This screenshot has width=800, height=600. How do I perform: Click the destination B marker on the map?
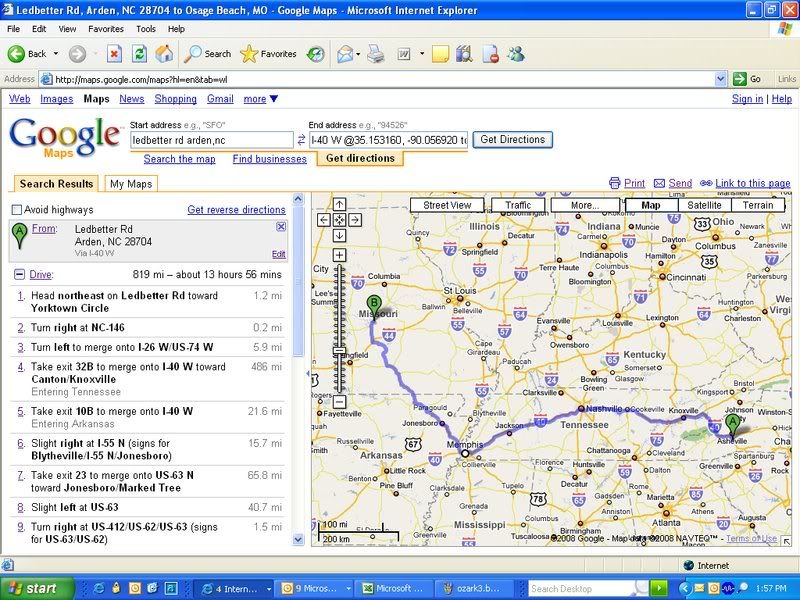click(374, 307)
